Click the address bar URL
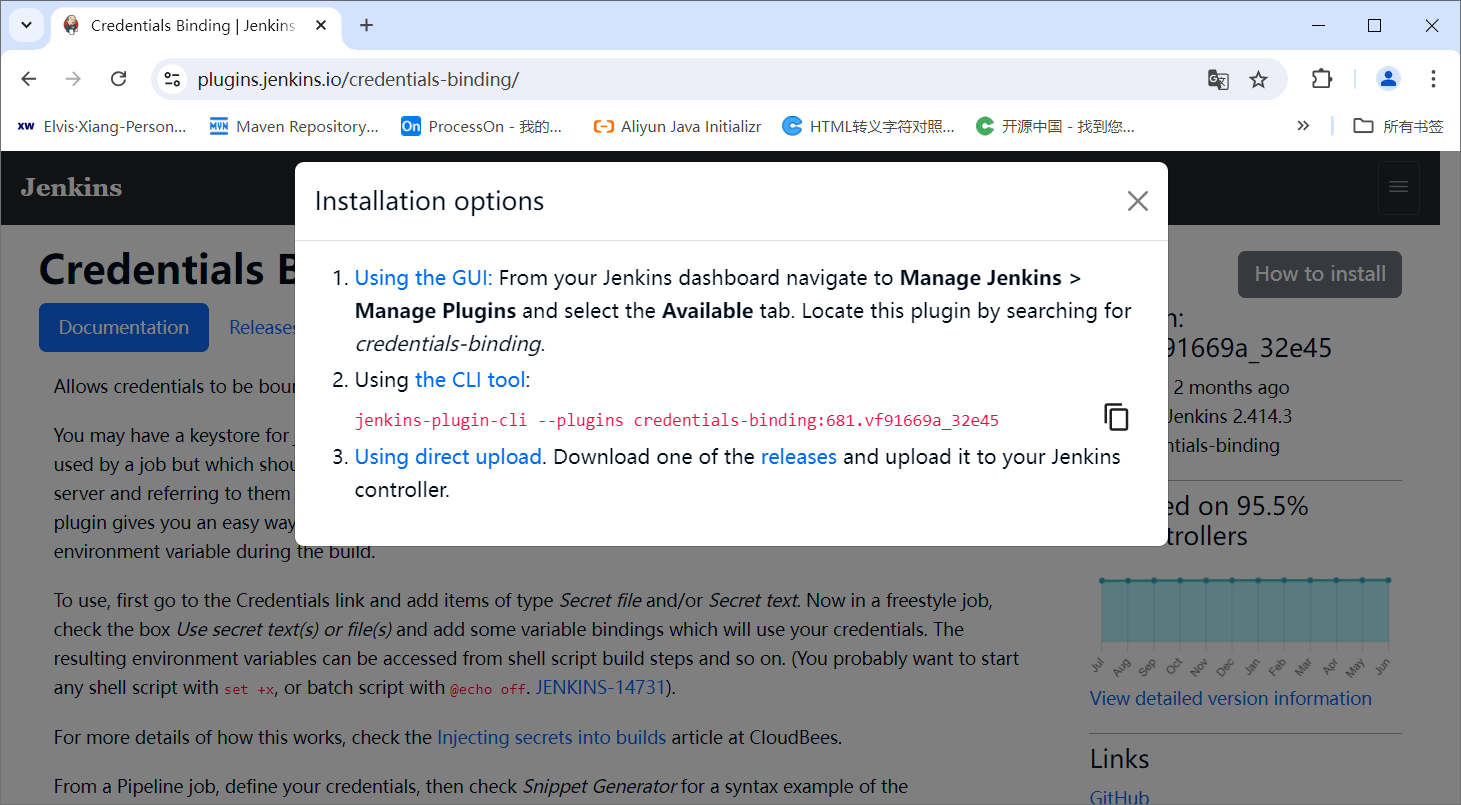The width and height of the screenshot is (1461, 805). [358, 79]
